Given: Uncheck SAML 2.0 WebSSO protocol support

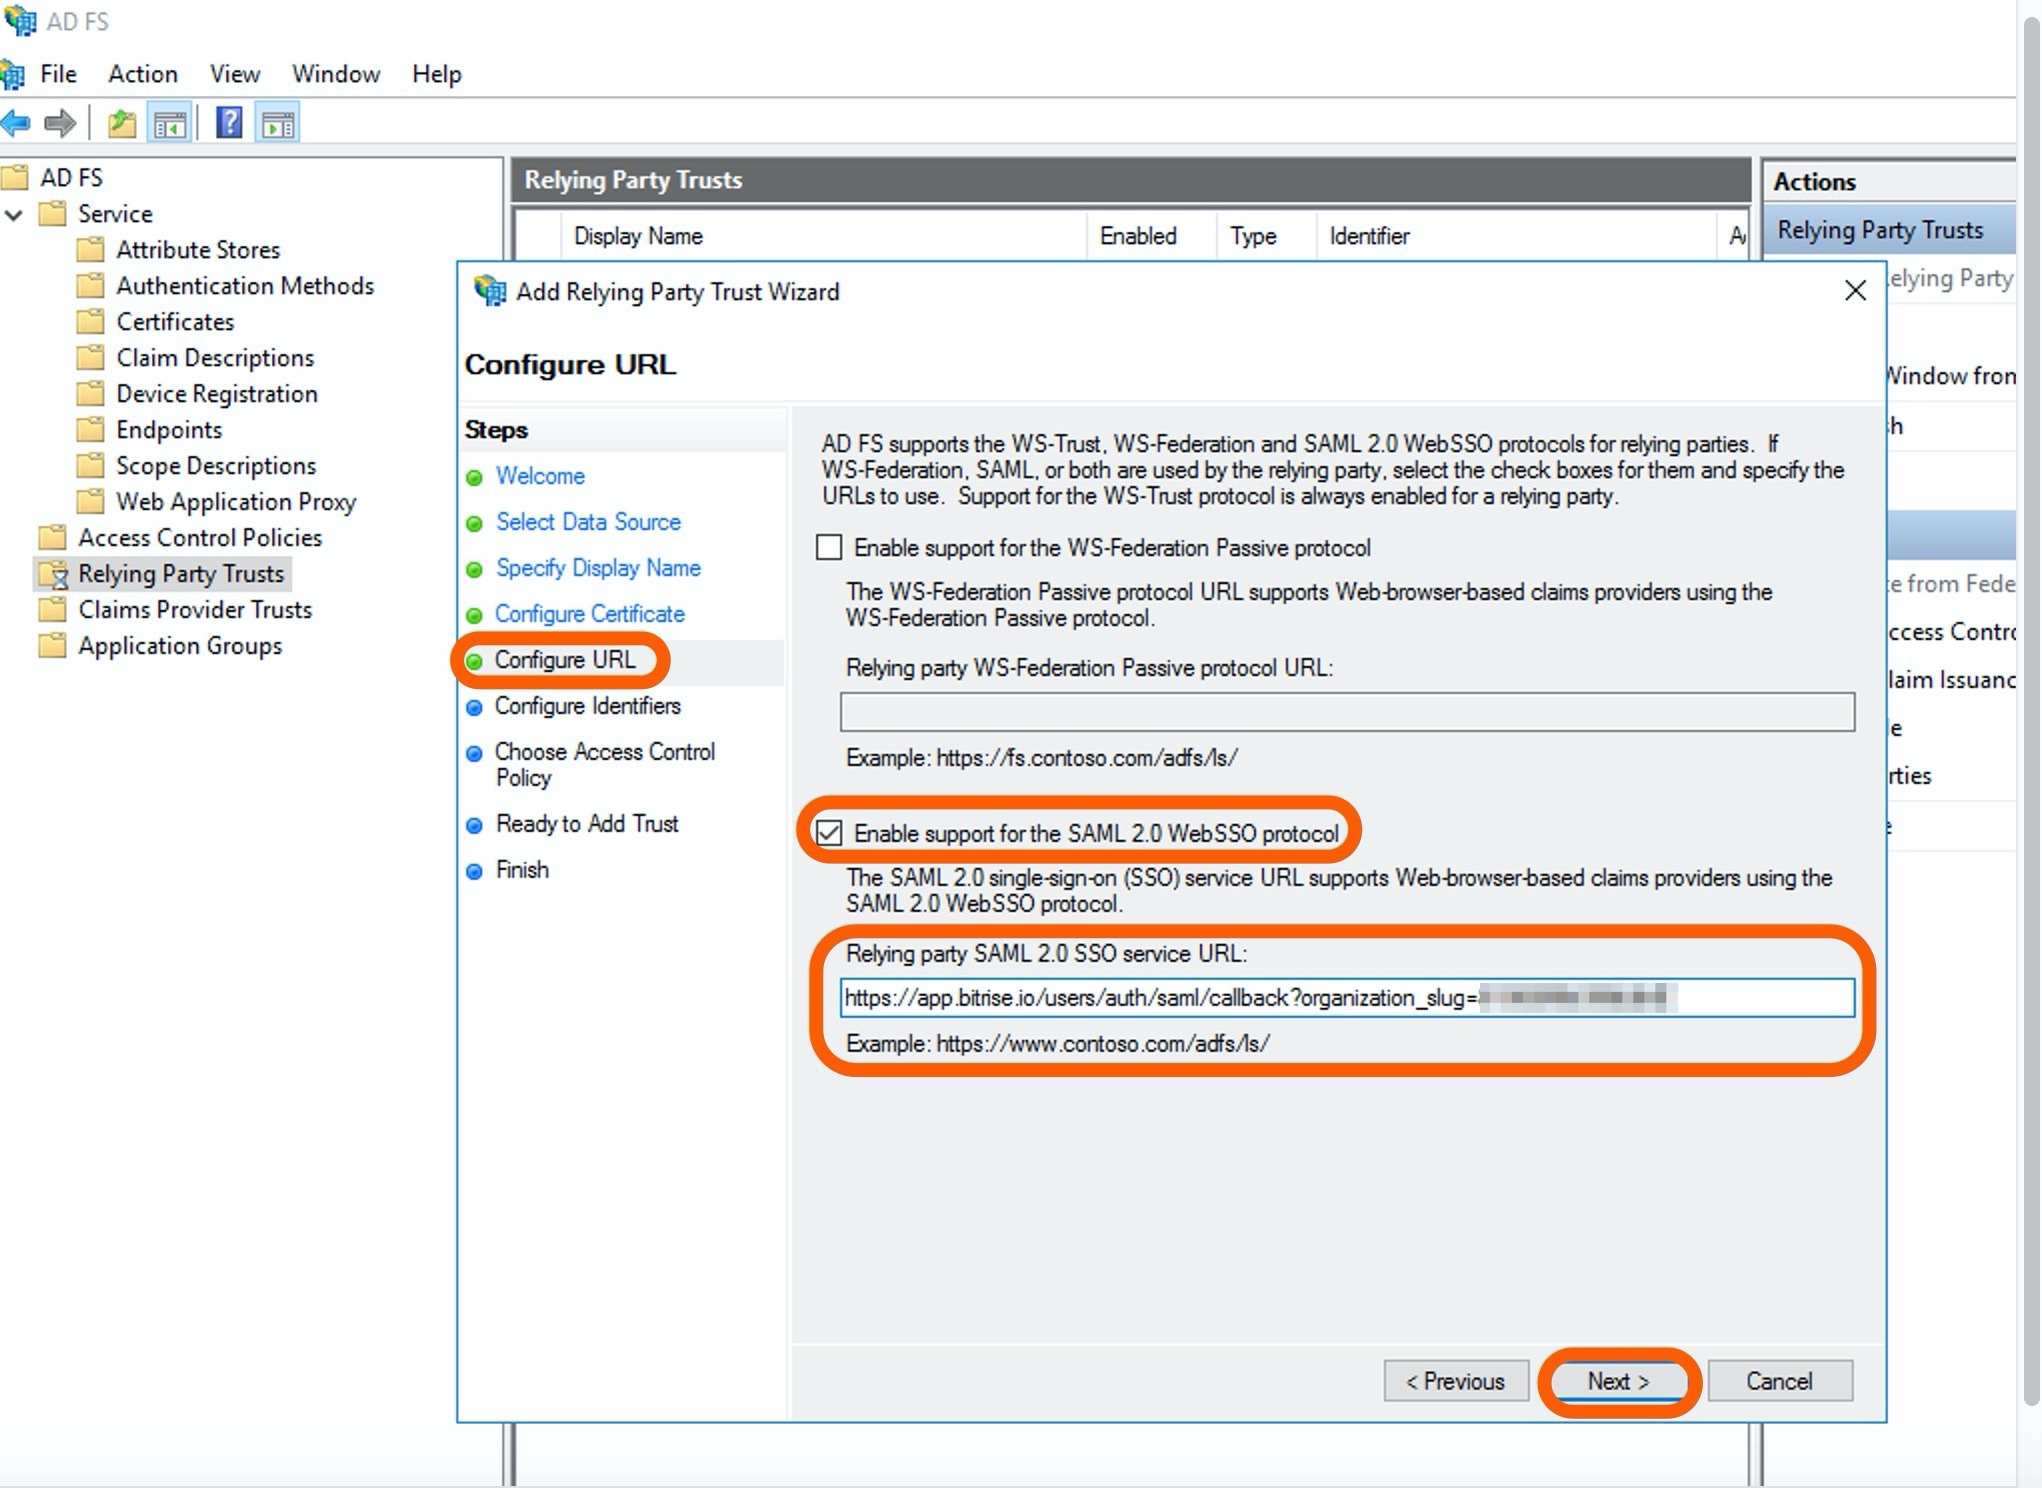Looking at the screenshot, I should coord(829,832).
